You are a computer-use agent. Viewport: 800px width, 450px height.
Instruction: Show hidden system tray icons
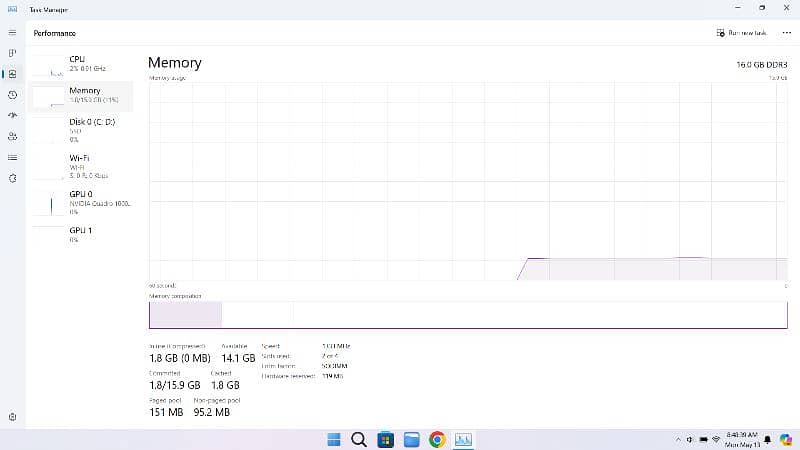click(677, 440)
